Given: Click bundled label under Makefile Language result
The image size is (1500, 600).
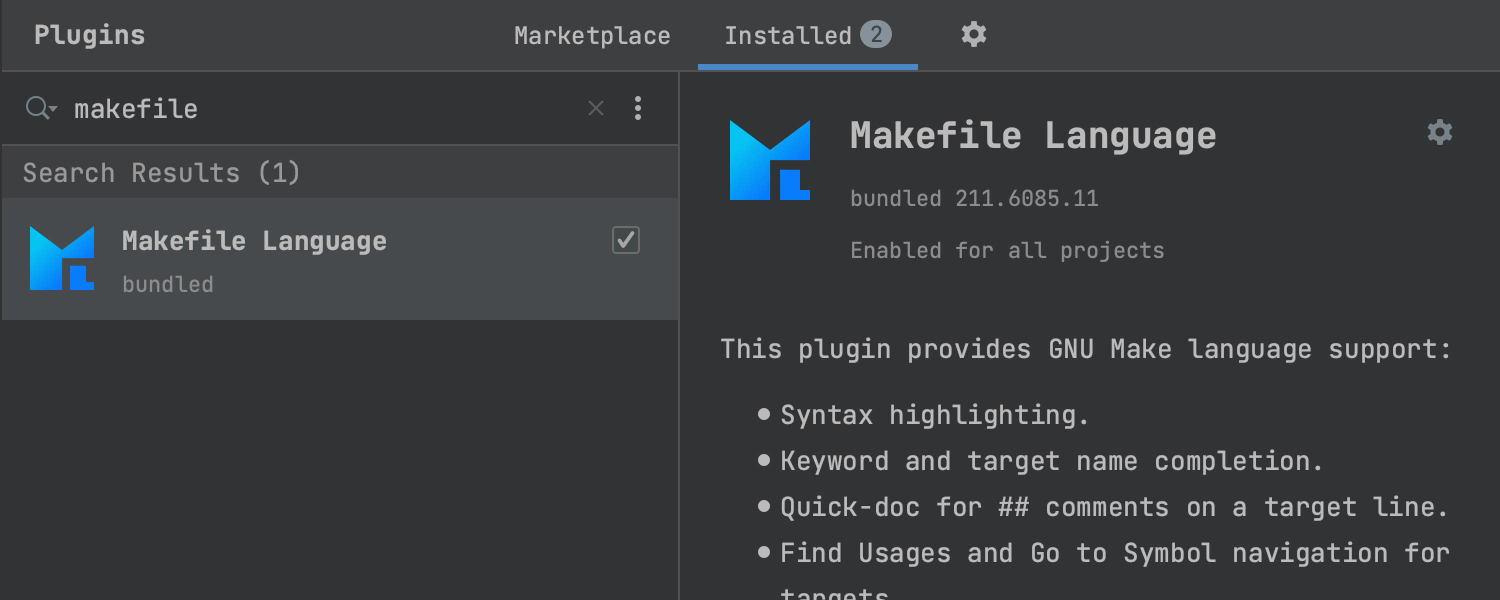Looking at the screenshot, I should [x=168, y=284].
